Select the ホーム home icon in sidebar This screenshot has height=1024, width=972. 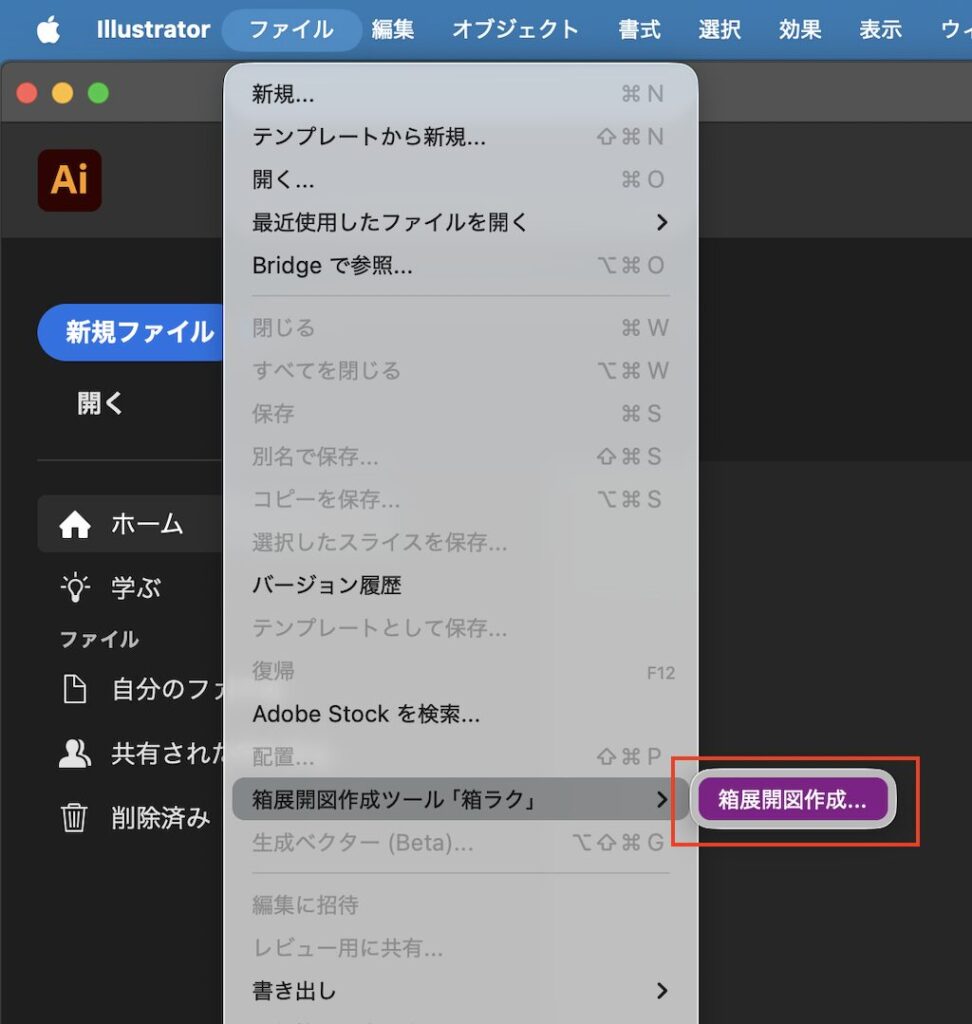click(75, 523)
